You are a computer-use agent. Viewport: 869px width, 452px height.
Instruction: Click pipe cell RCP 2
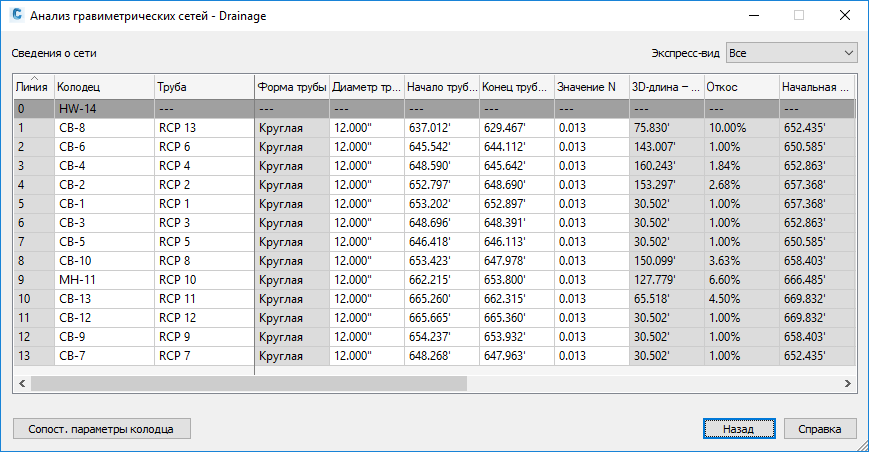[x=204, y=185]
